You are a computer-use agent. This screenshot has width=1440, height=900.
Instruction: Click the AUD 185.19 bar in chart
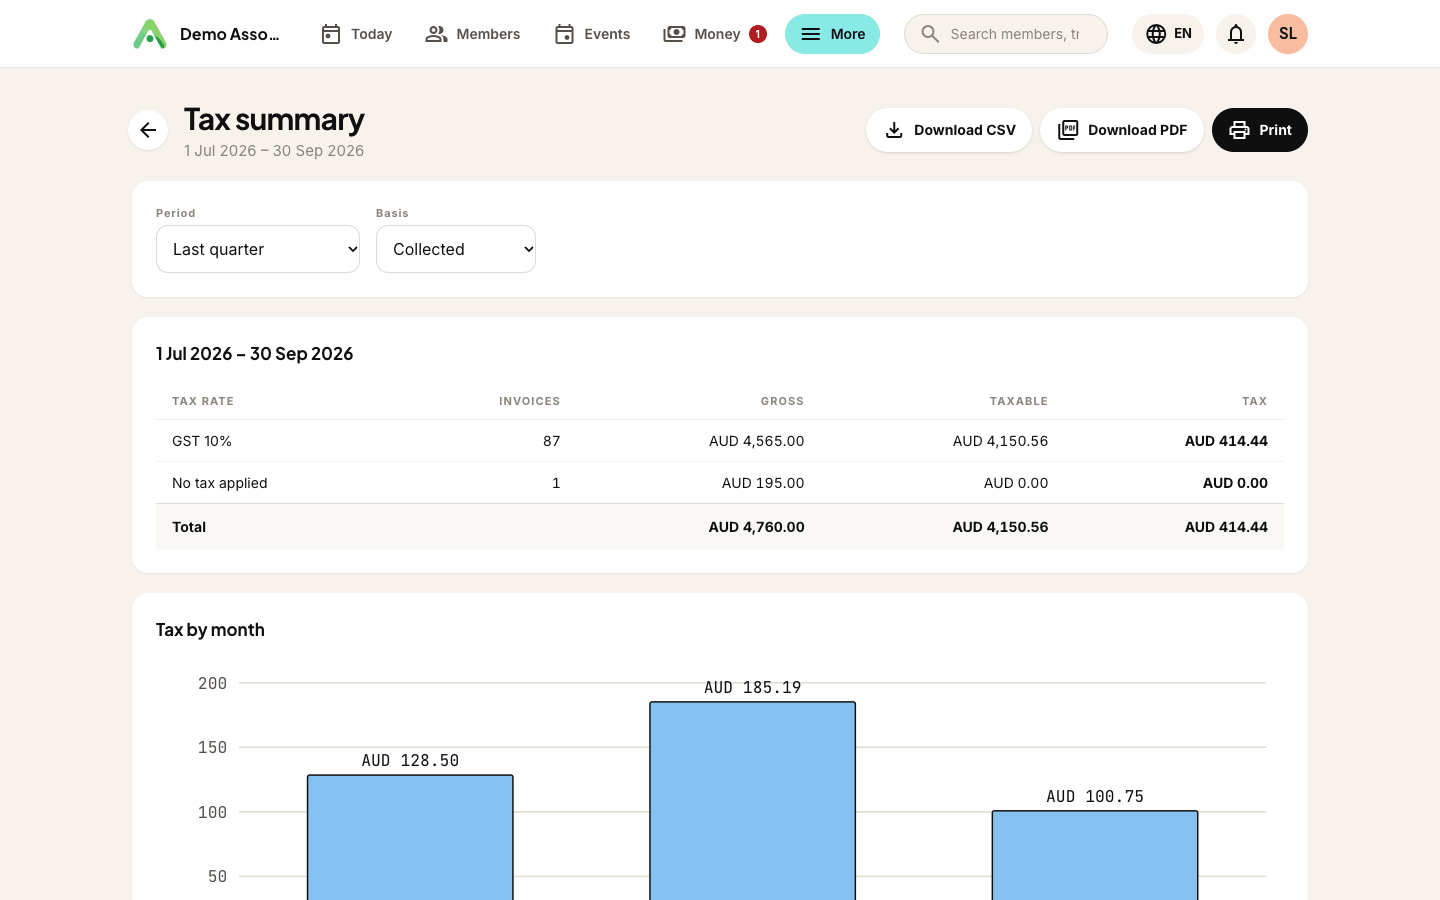pos(752,800)
